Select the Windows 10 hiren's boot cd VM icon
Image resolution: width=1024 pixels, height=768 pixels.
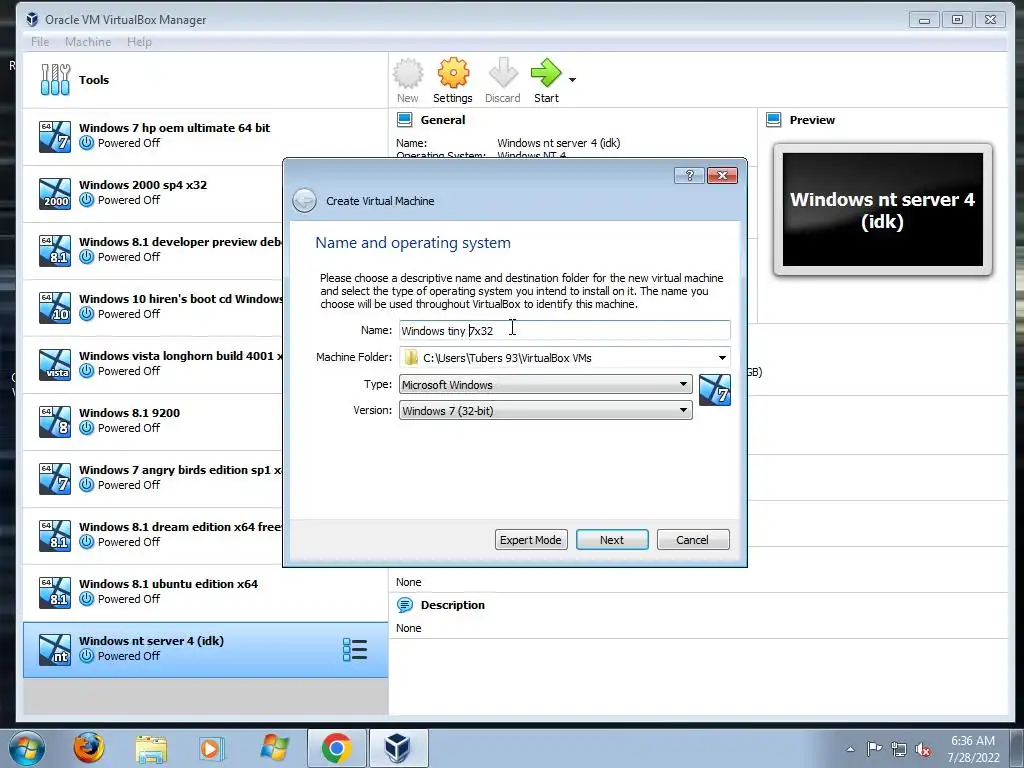pos(55,308)
